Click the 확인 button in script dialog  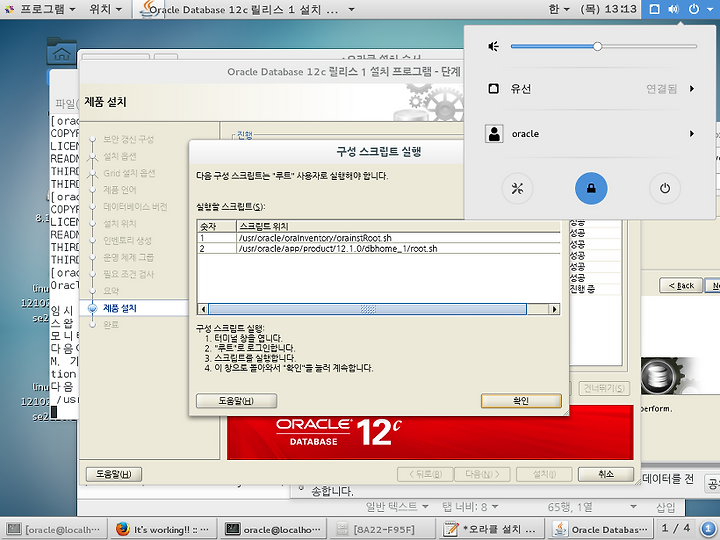[x=521, y=400]
